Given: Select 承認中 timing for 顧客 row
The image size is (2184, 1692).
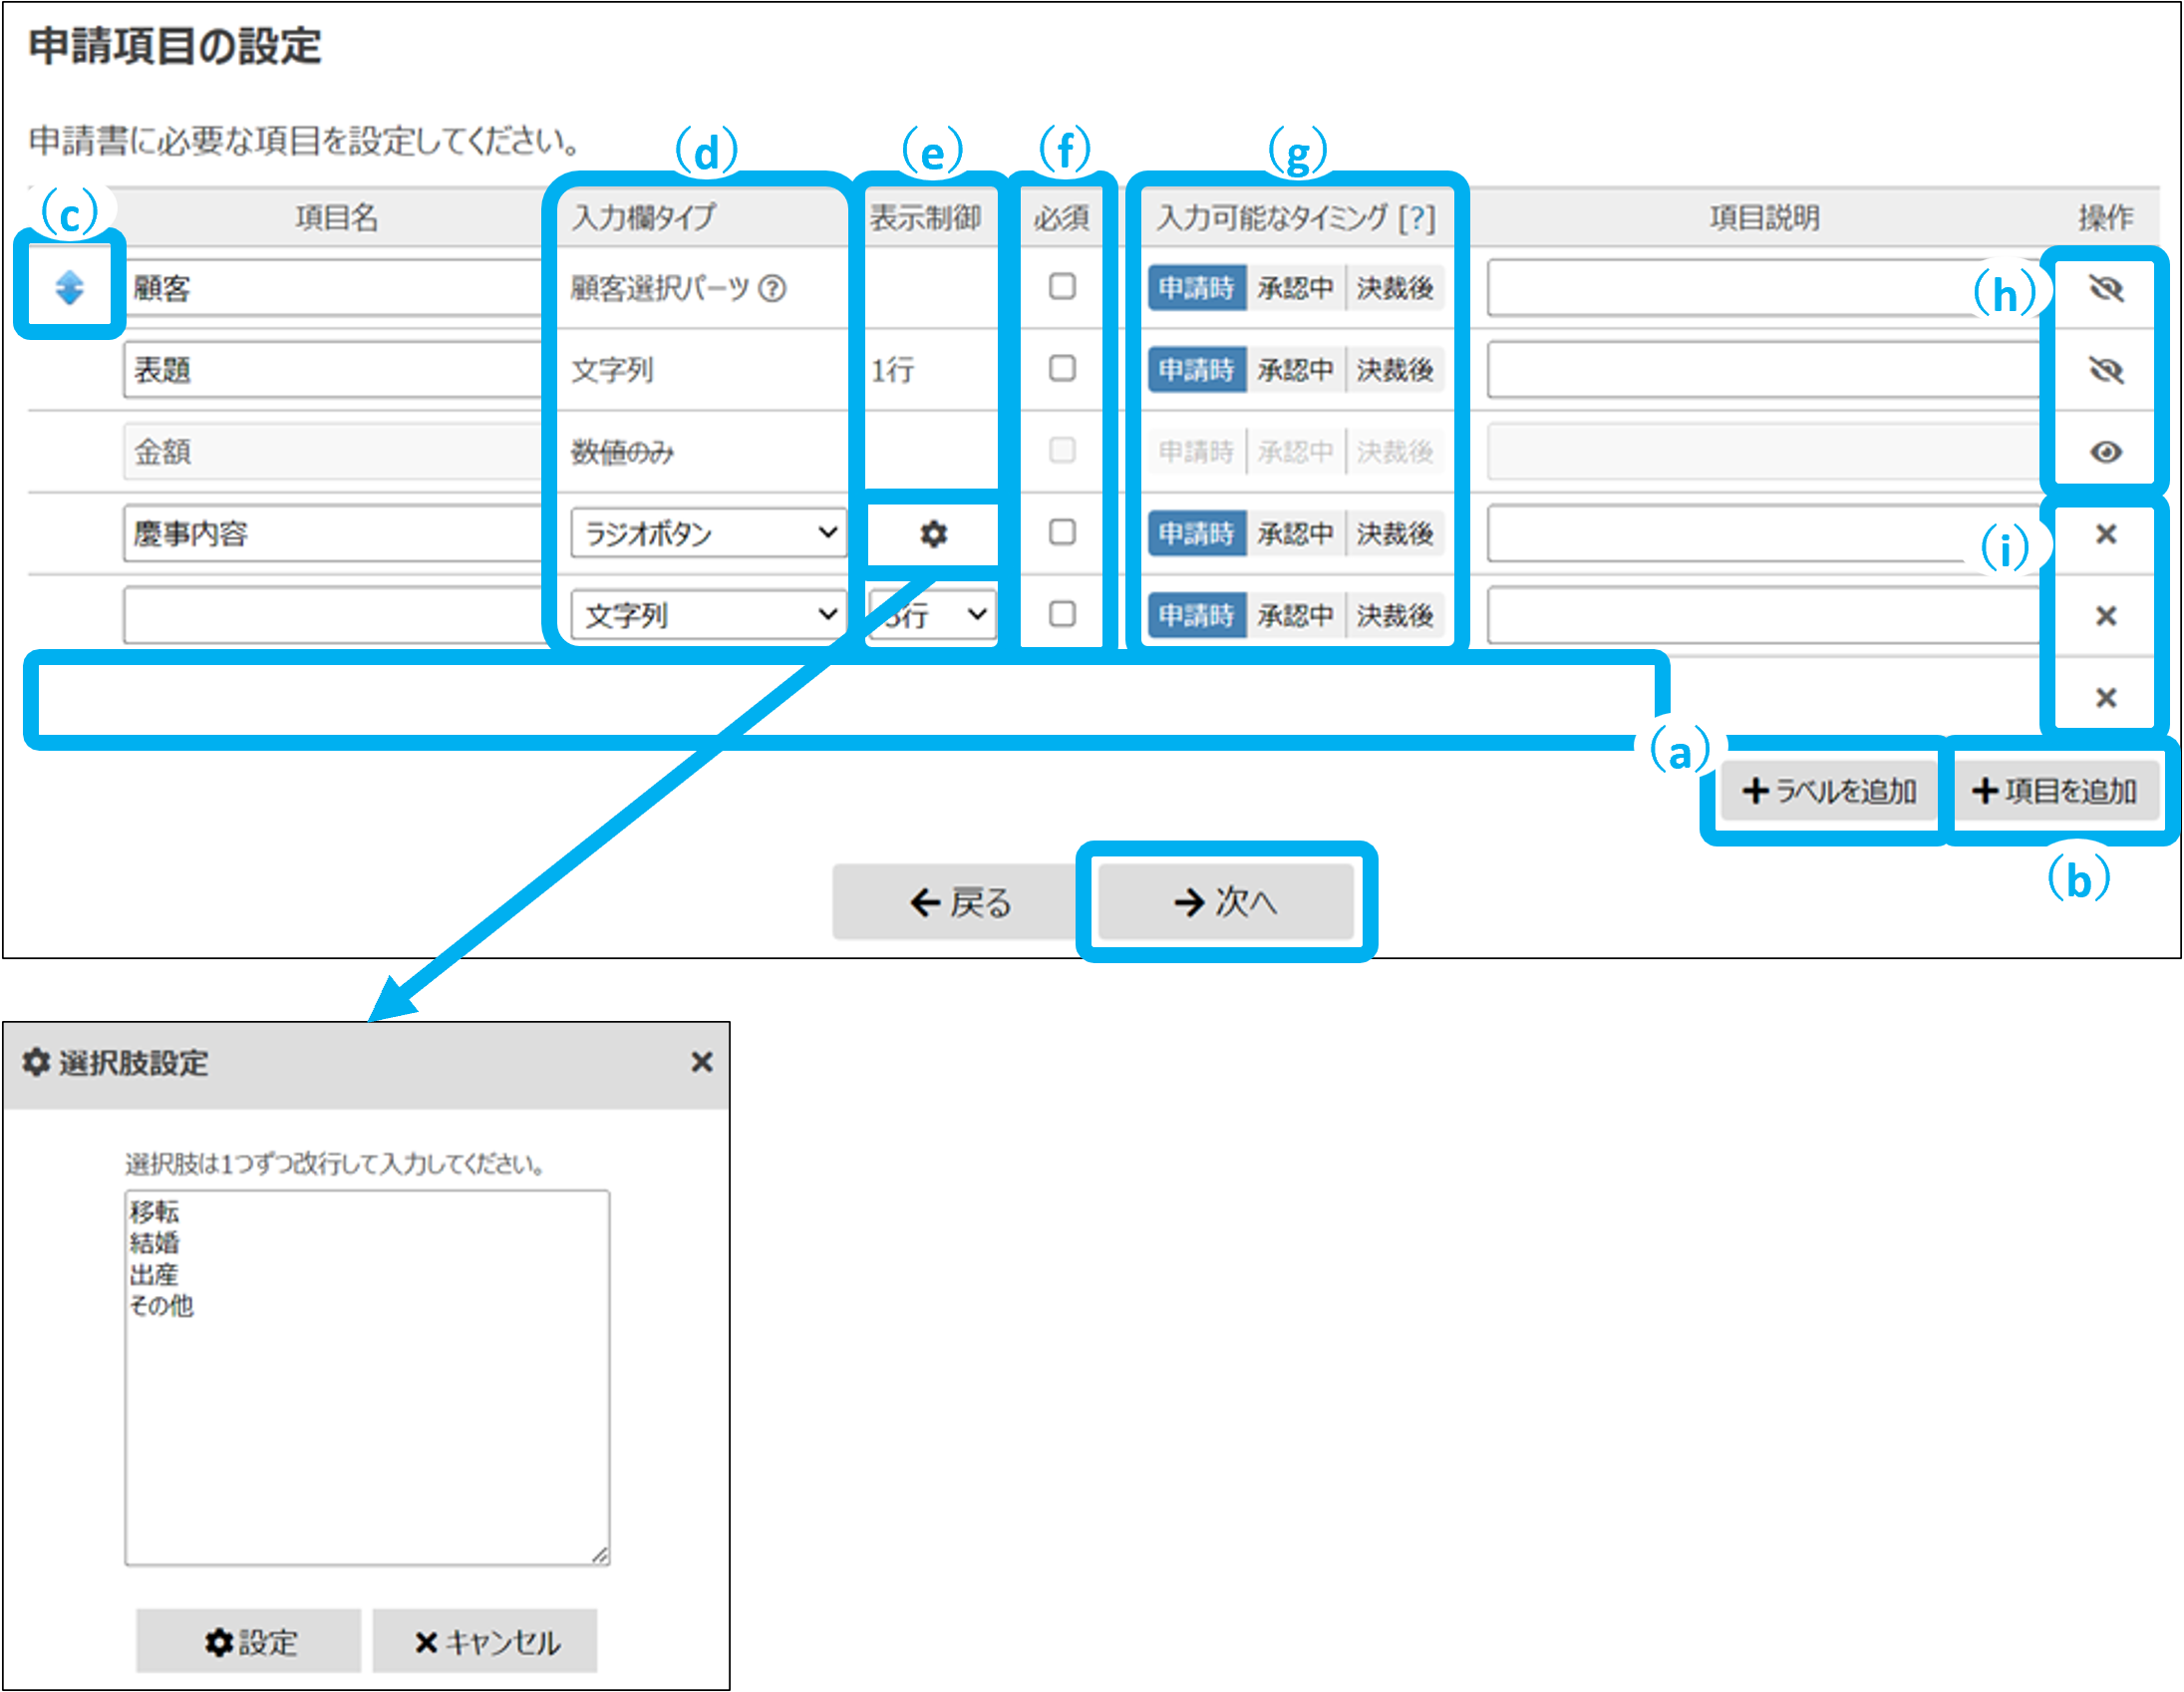Looking at the screenshot, I should coord(1295,288).
